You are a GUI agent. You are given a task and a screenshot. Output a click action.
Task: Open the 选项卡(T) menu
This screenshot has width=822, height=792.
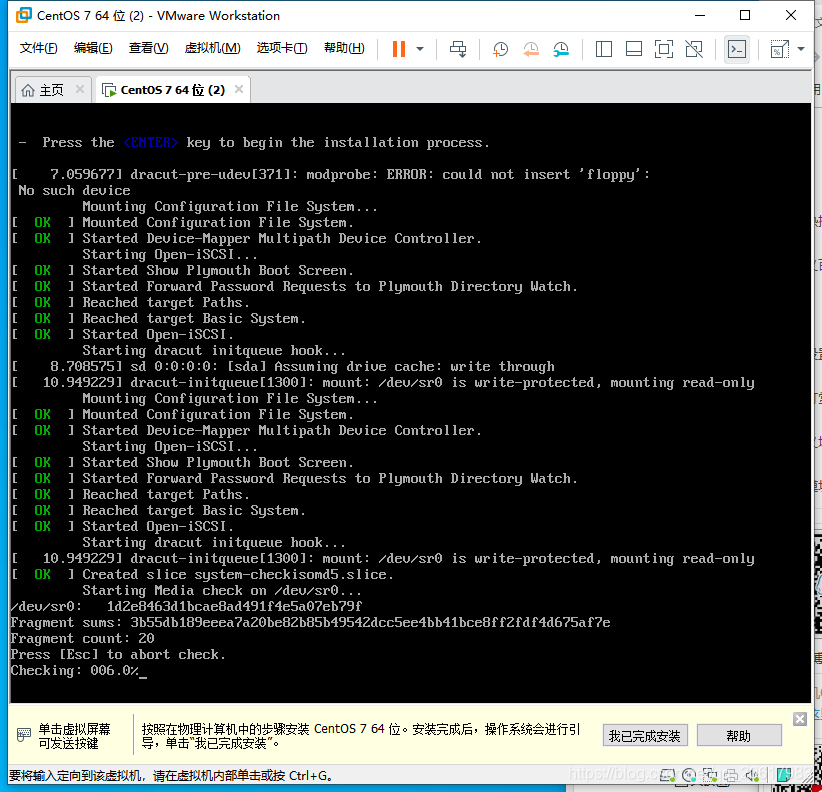point(282,48)
